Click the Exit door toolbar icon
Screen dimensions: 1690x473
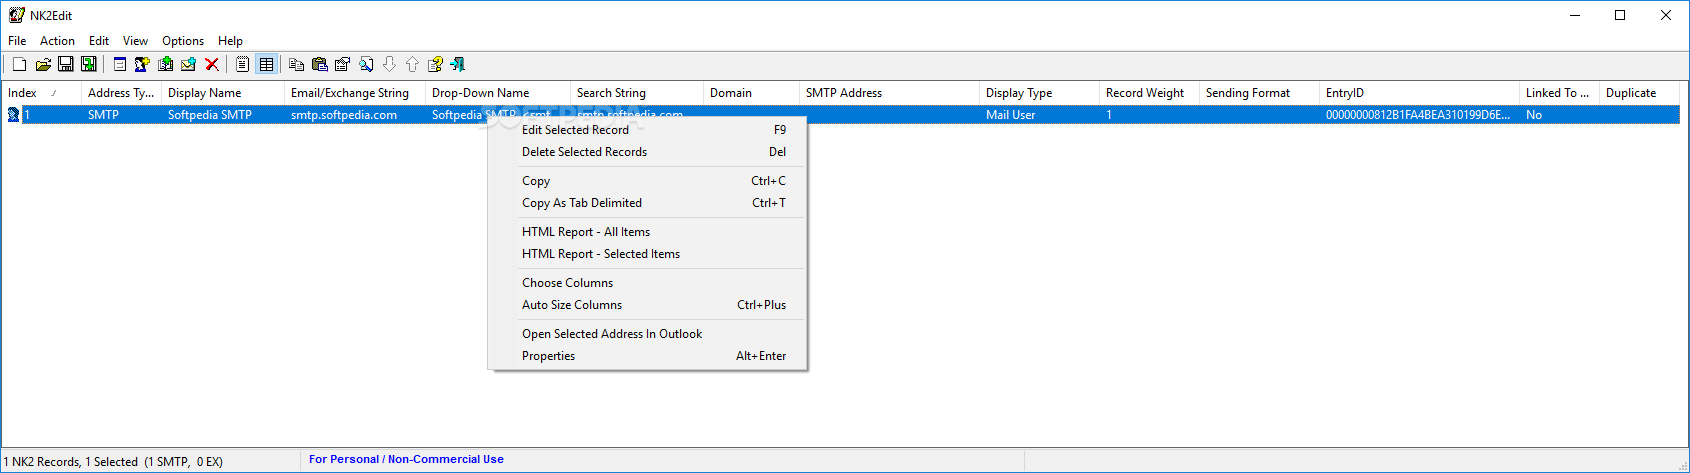[458, 65]
